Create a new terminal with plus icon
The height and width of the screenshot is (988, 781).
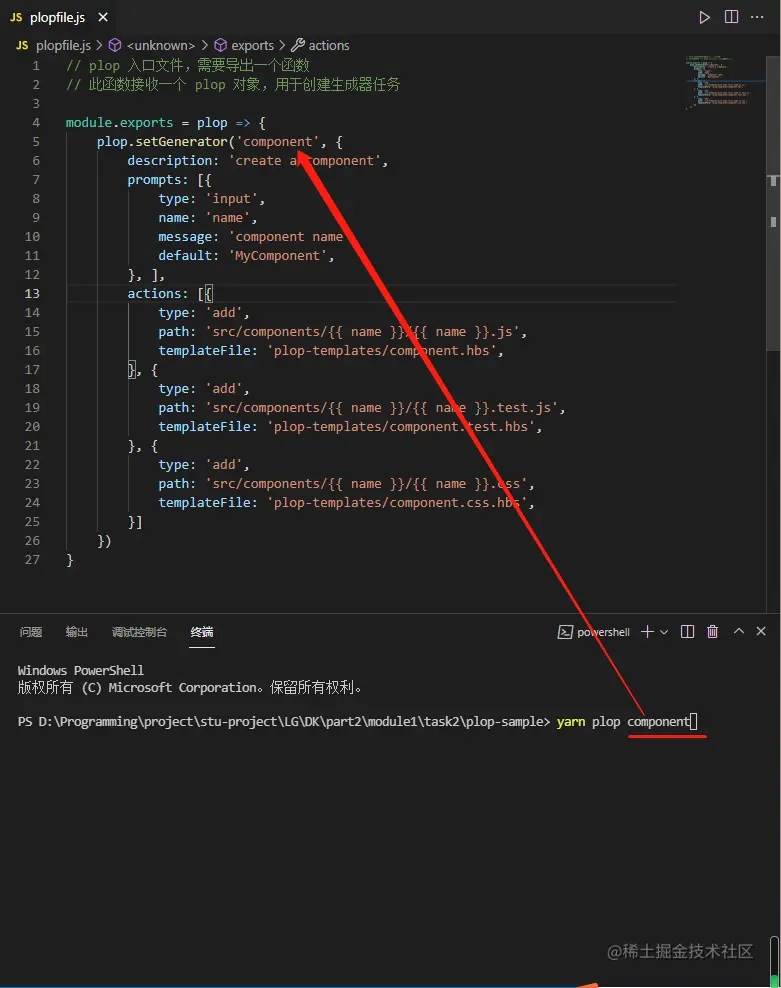pos(647,631)
